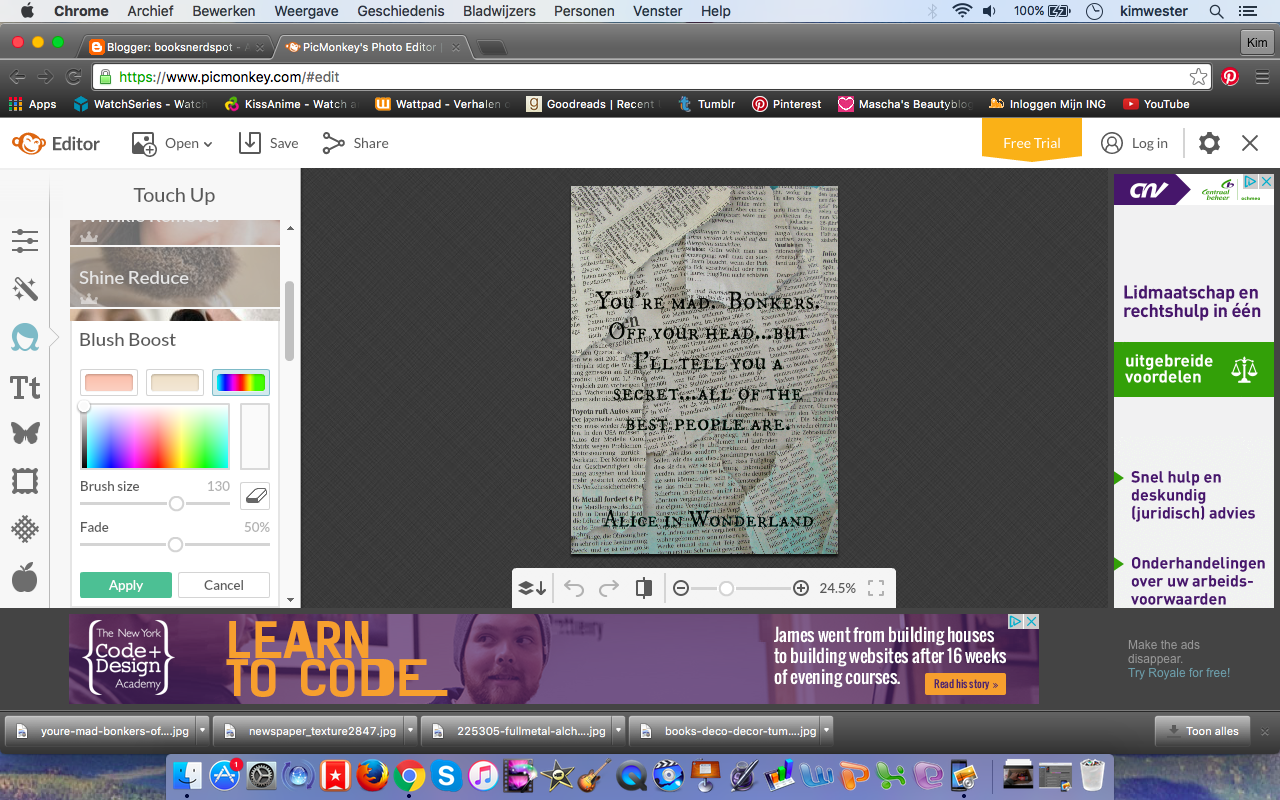
Task: Toggle the before/after compare view icon
Action: pos(644,588)
